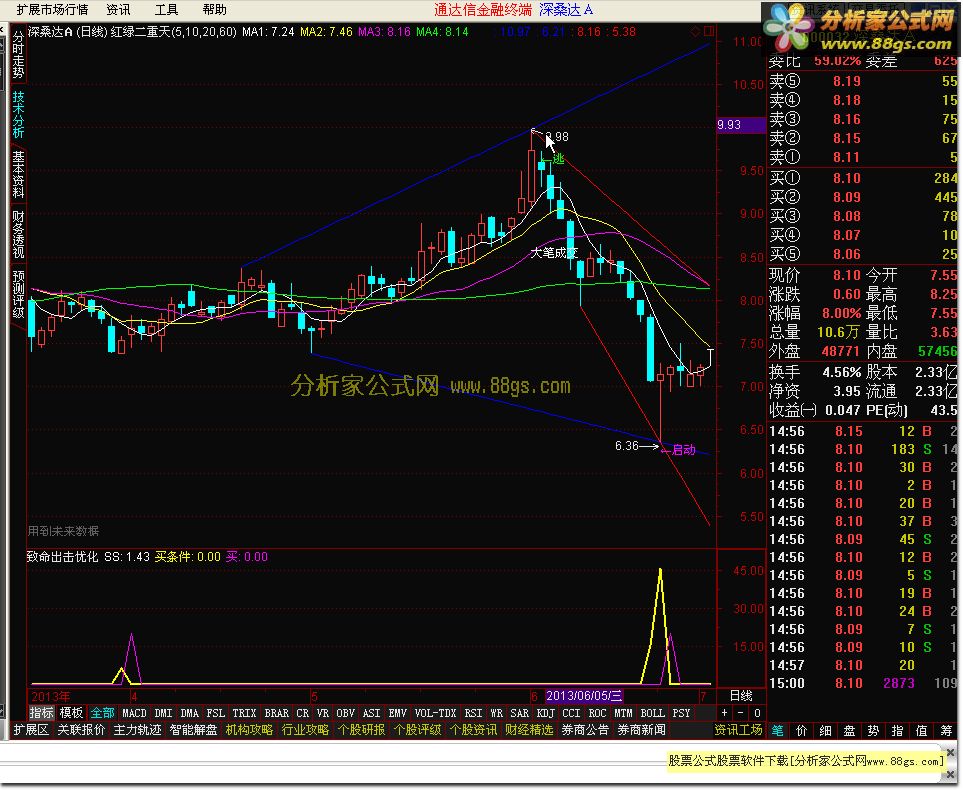Screen dimensions: 963x790
Task: Select the 笔 tab in quote panel
Action: point(778,730)
